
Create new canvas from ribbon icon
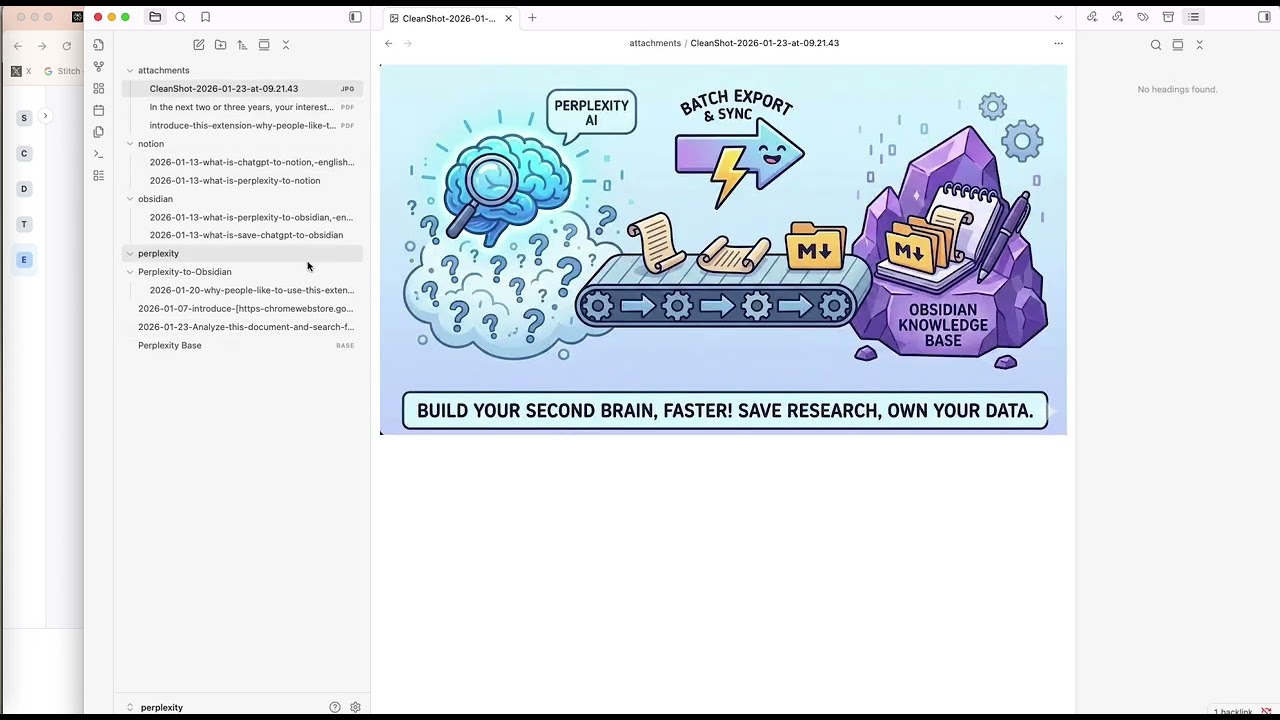[98, 88]
